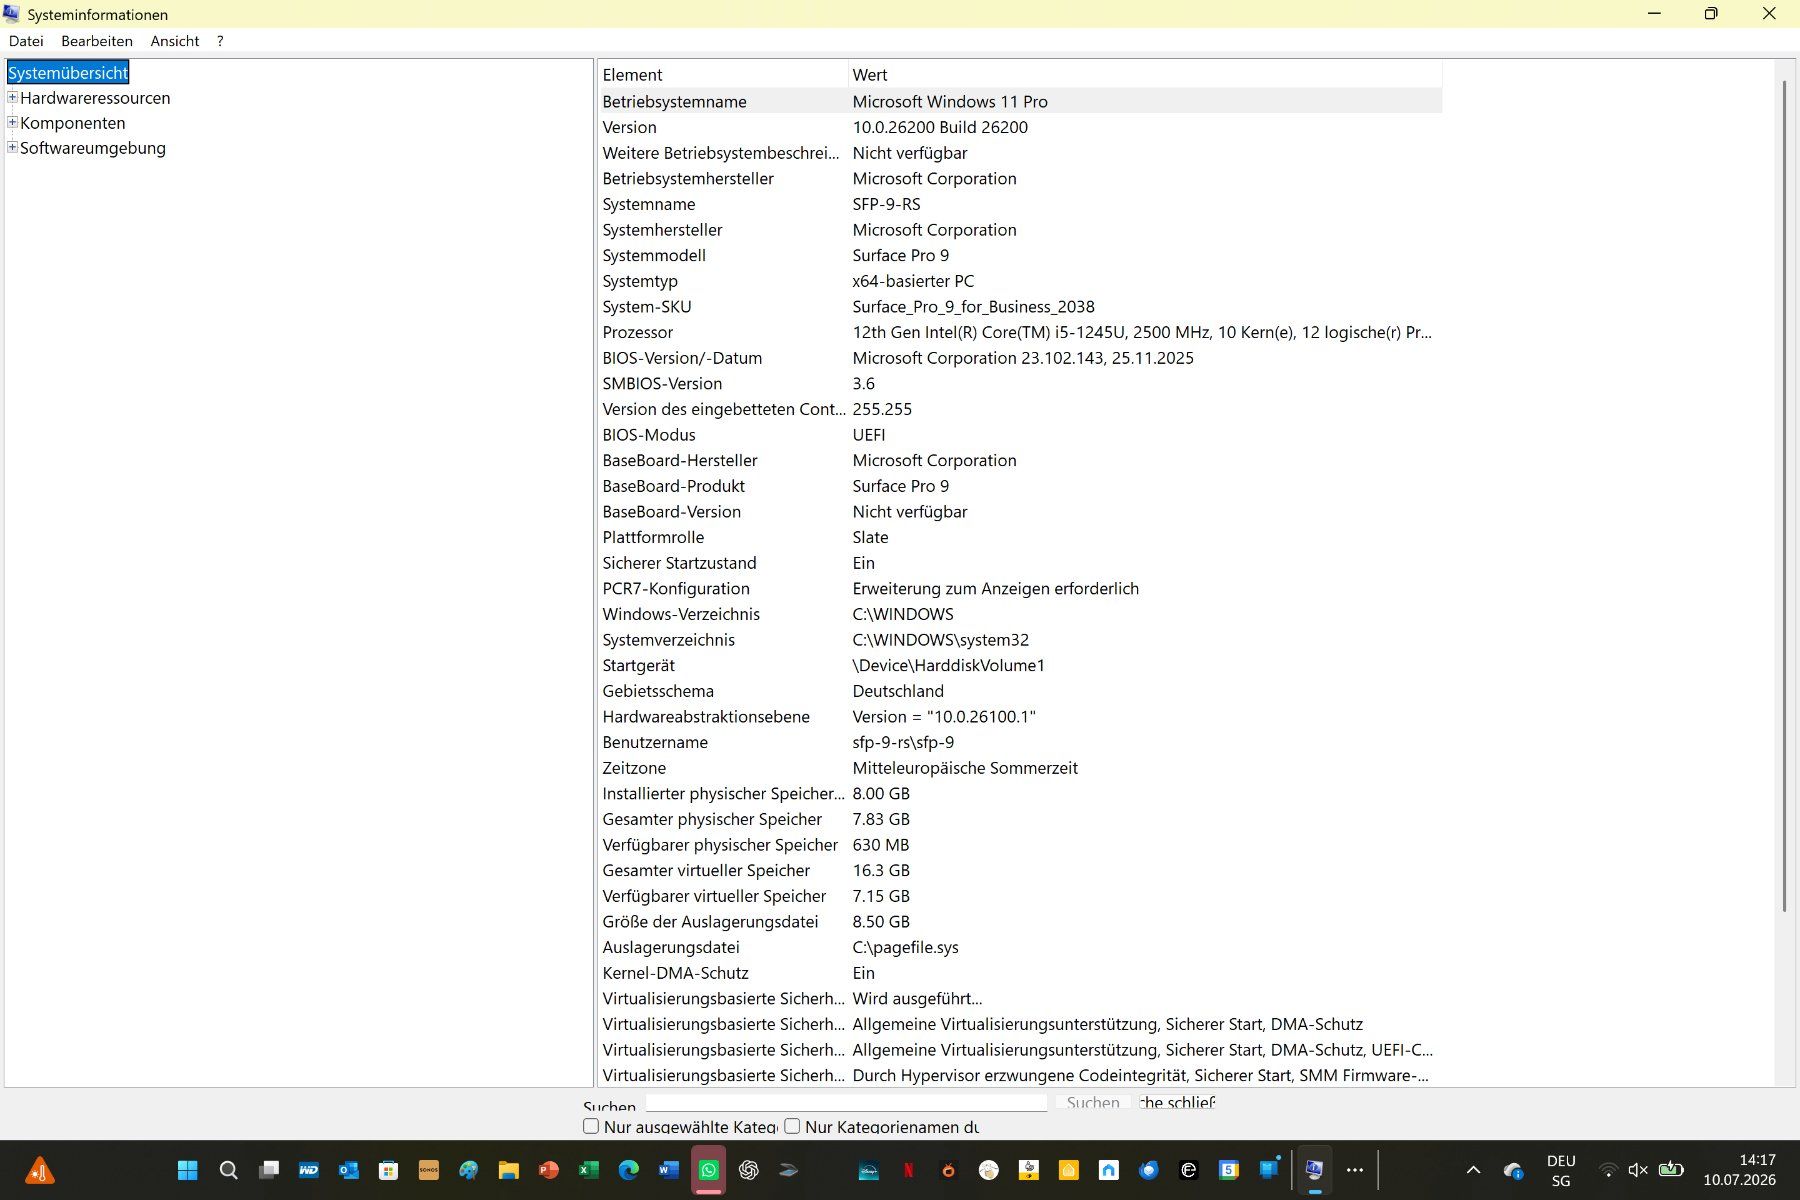Select the Benutzername row
This screenshot has width=1800, height=1200.
coord(1020,742)
